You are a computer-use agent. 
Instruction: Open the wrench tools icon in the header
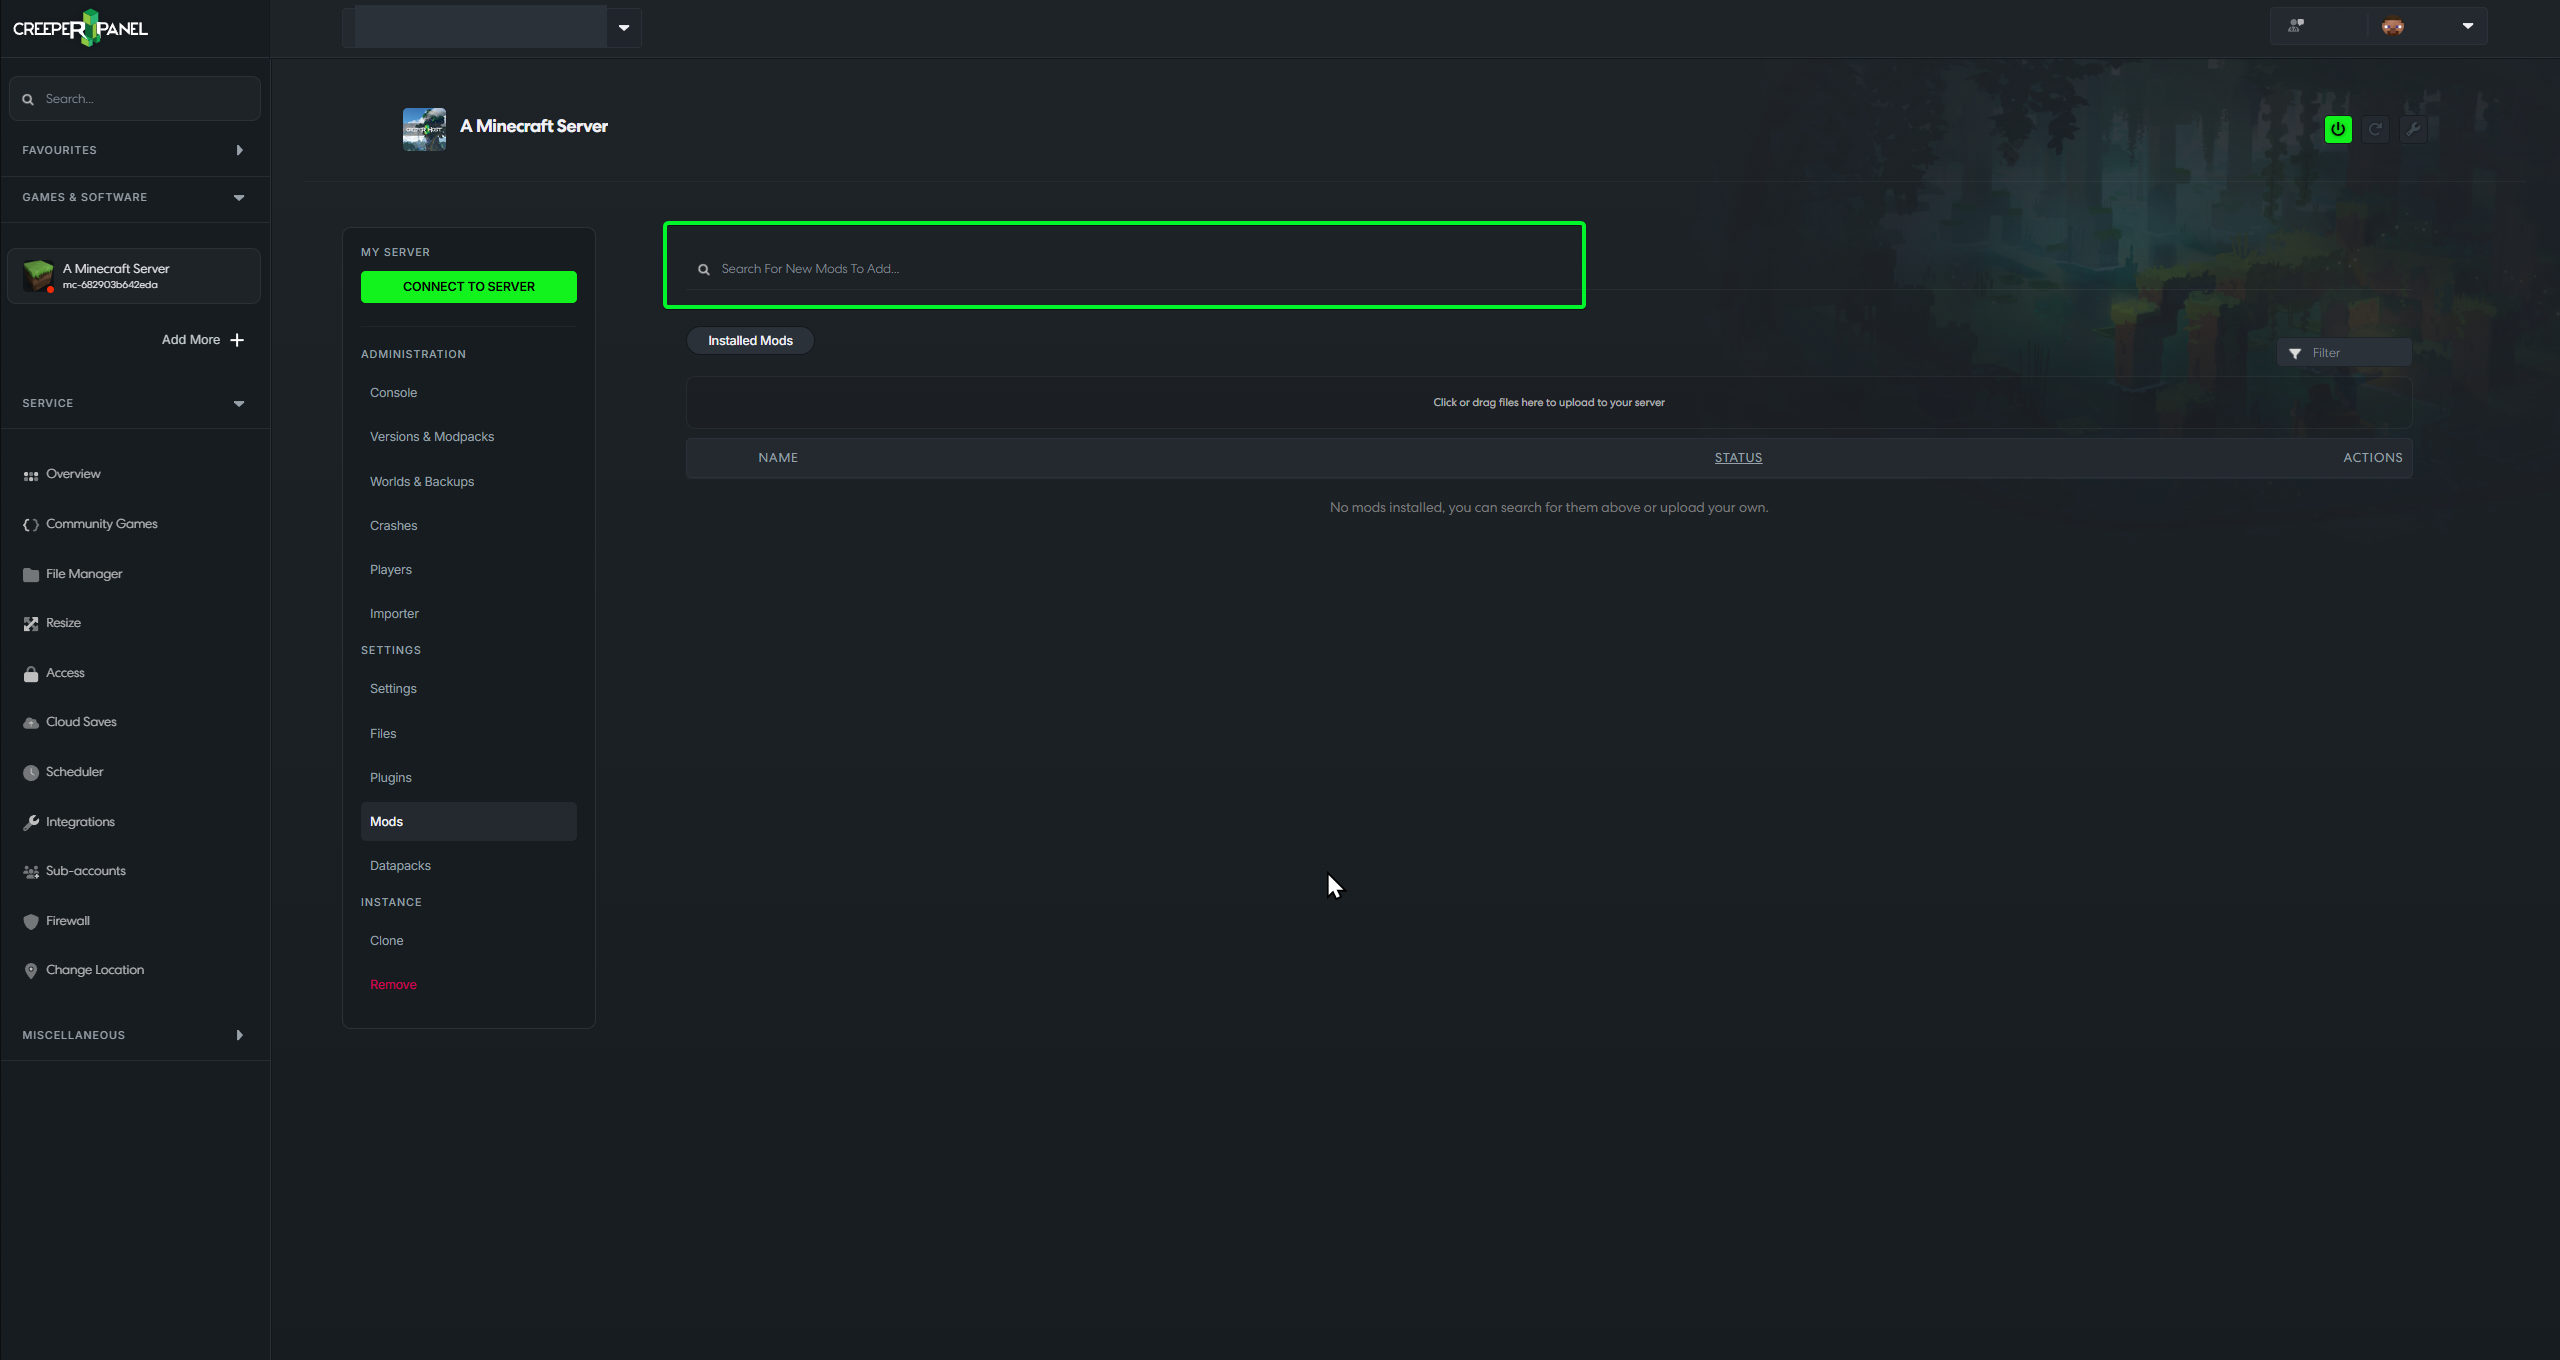(x=2414, y=129)
